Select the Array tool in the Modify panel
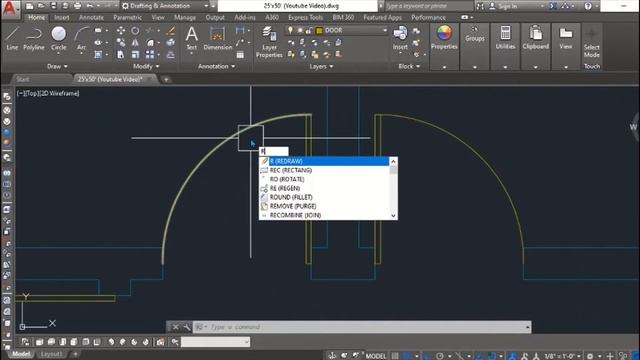The height and width of the screenshot is (360, 640). (150, 54)
